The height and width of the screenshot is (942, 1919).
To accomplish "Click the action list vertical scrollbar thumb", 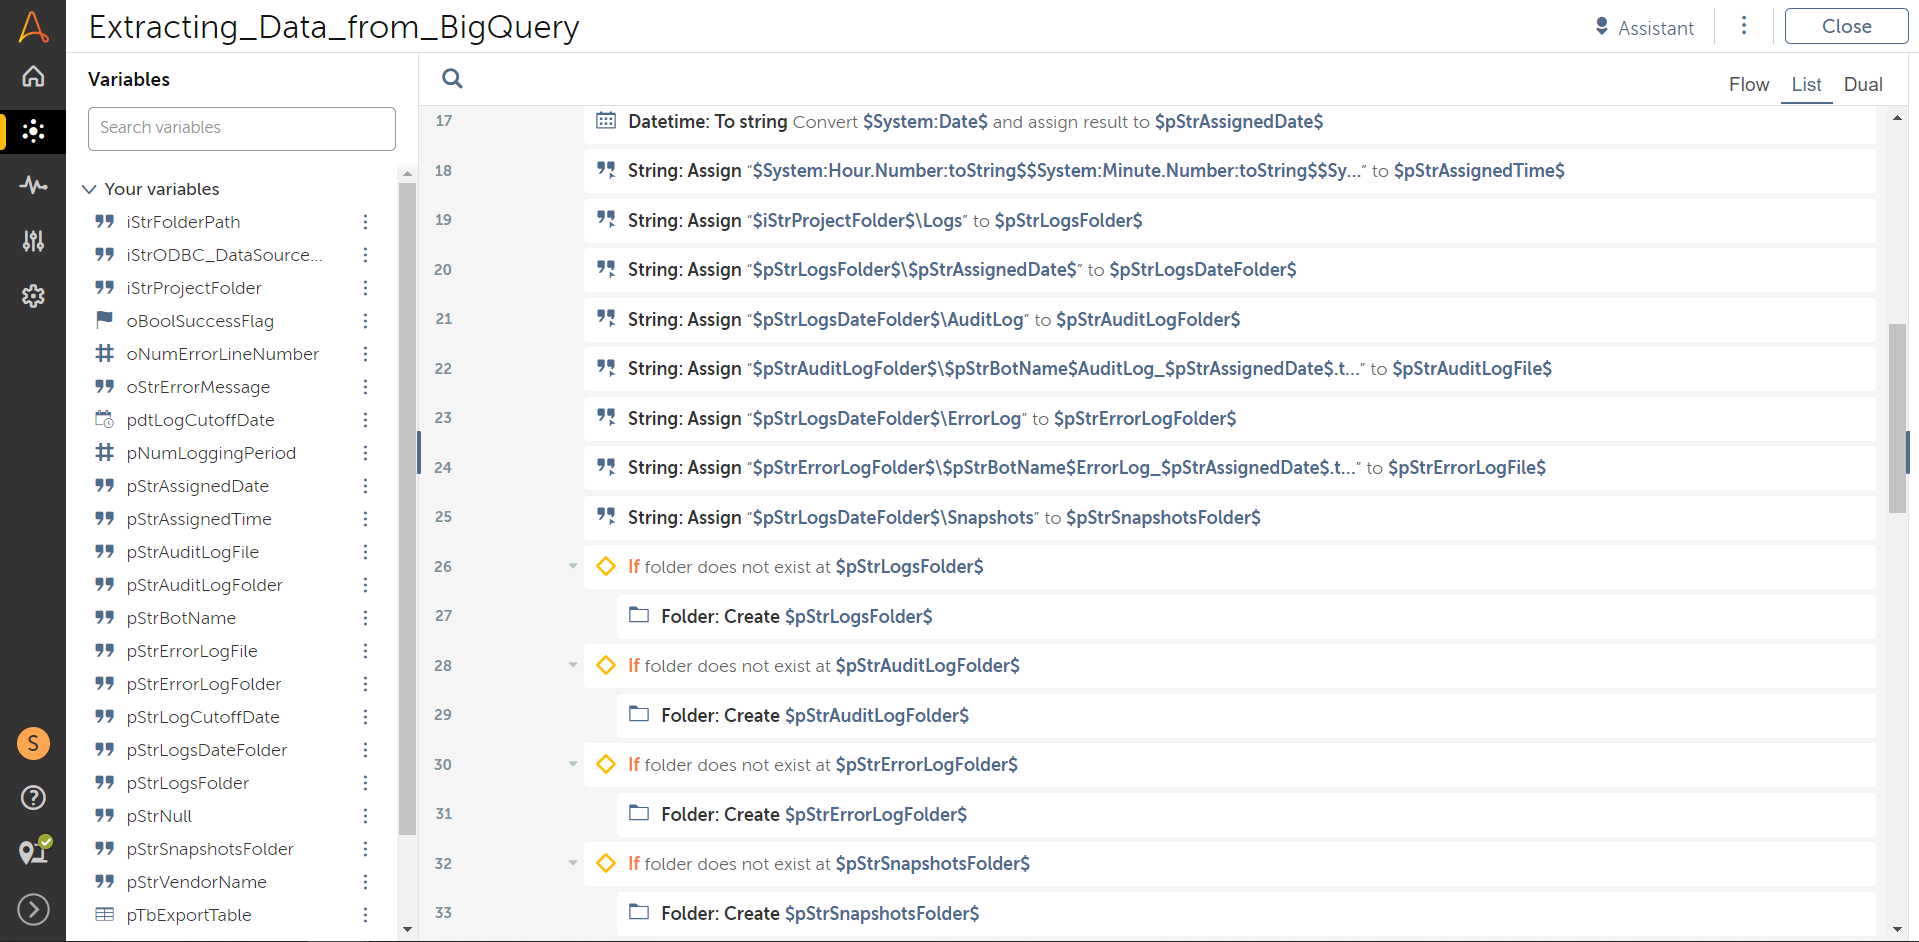I will coord(1896,418).
